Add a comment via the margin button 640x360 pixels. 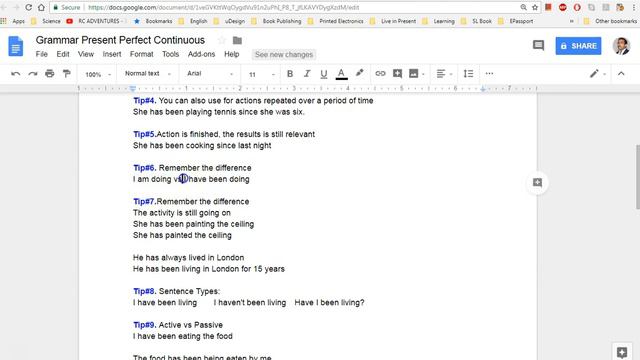pos(537,182)
